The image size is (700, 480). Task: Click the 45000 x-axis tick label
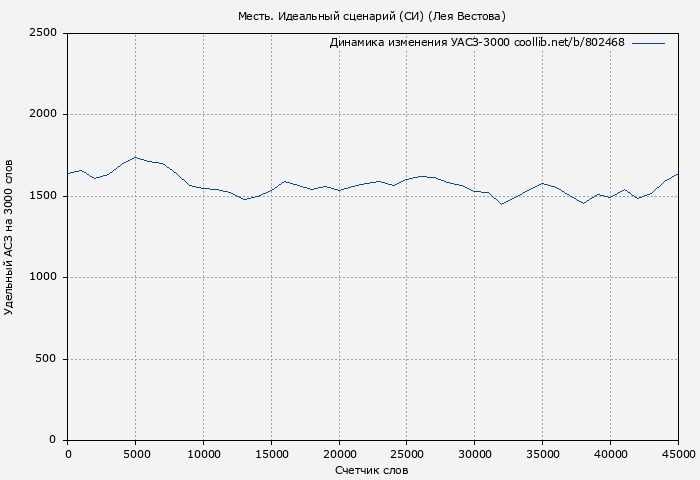[677, 453]
